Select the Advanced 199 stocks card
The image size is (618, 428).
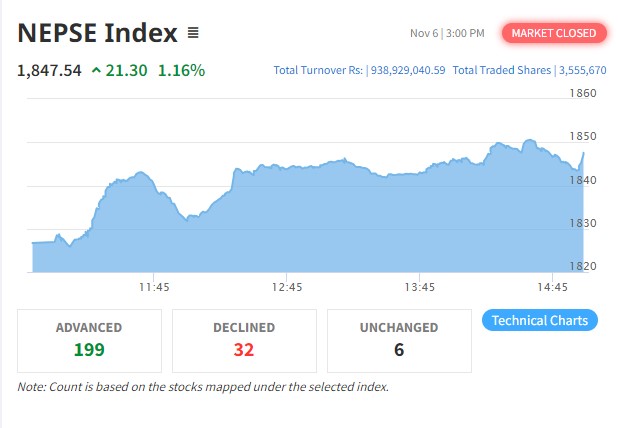pyautogui.click(x=89, y=340)
